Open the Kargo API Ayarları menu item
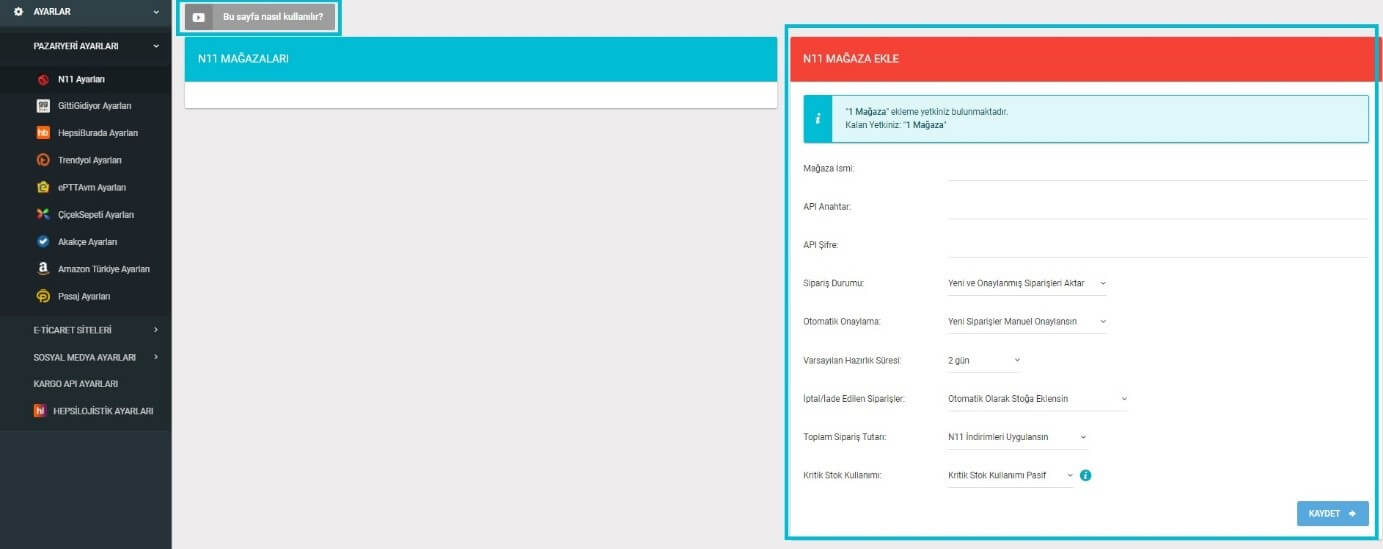Screen dimensions: 1383x549 (x=76, y=384)
